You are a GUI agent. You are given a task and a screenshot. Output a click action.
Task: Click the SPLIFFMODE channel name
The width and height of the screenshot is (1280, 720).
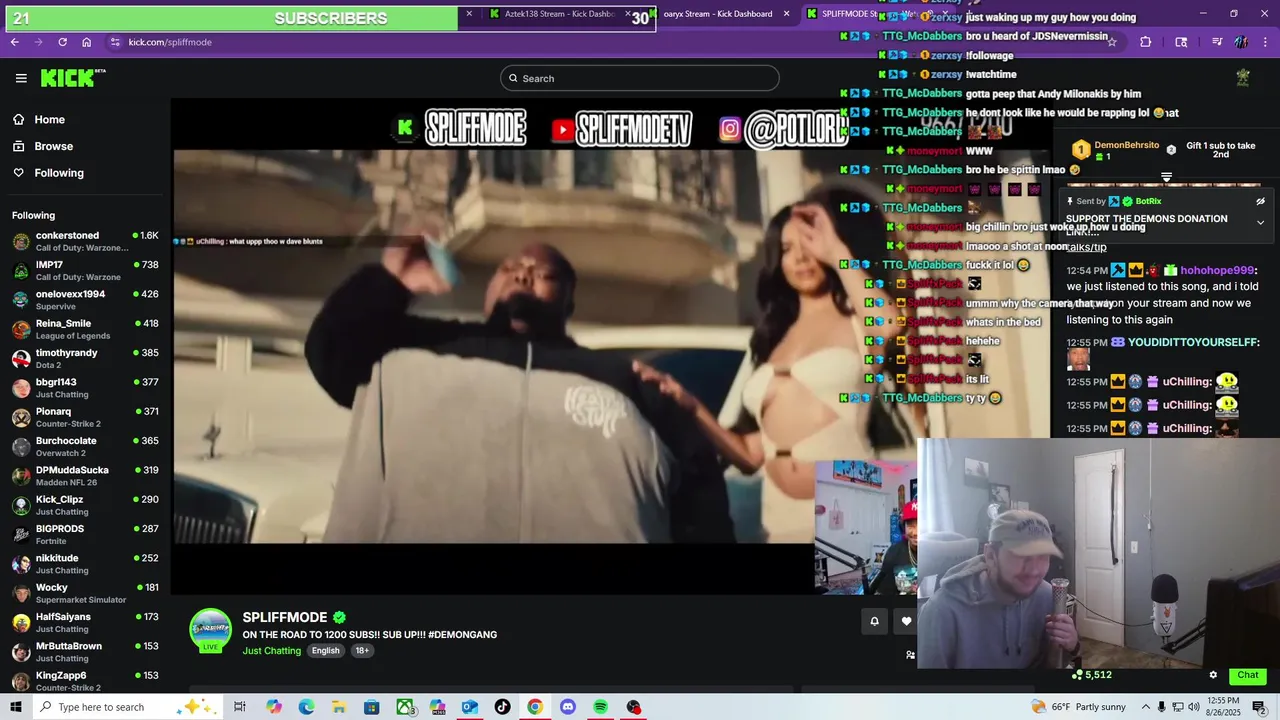285,617
